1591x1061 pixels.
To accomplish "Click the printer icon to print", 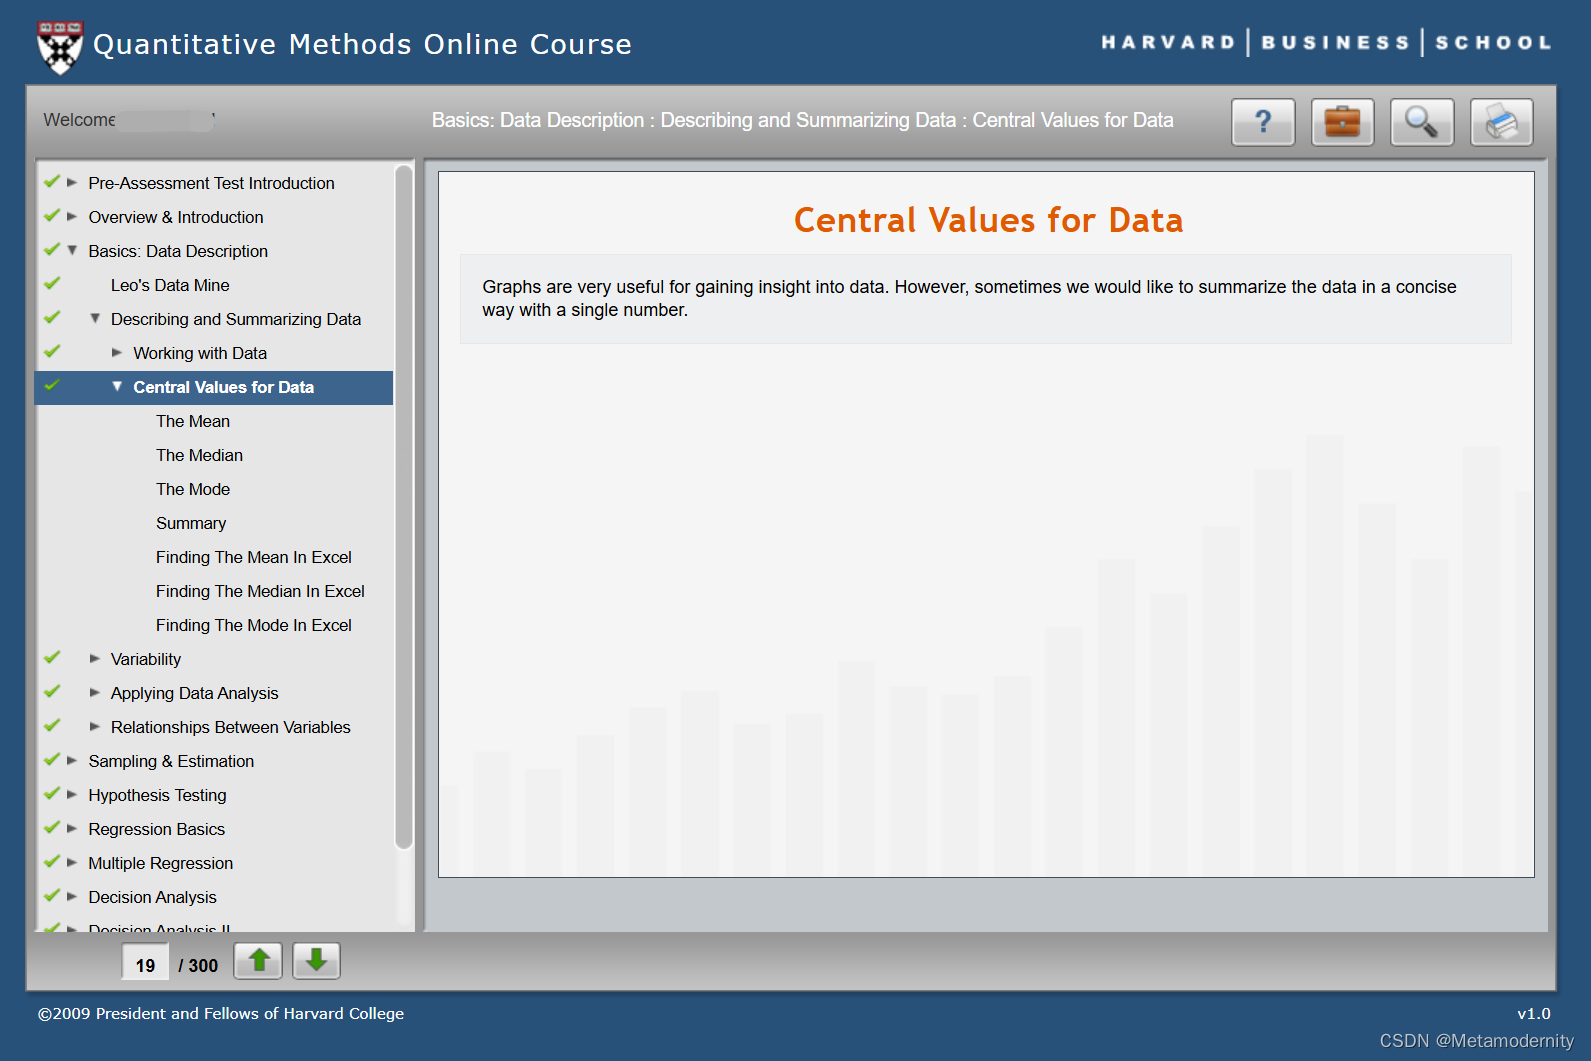I will pos(1501,122).
